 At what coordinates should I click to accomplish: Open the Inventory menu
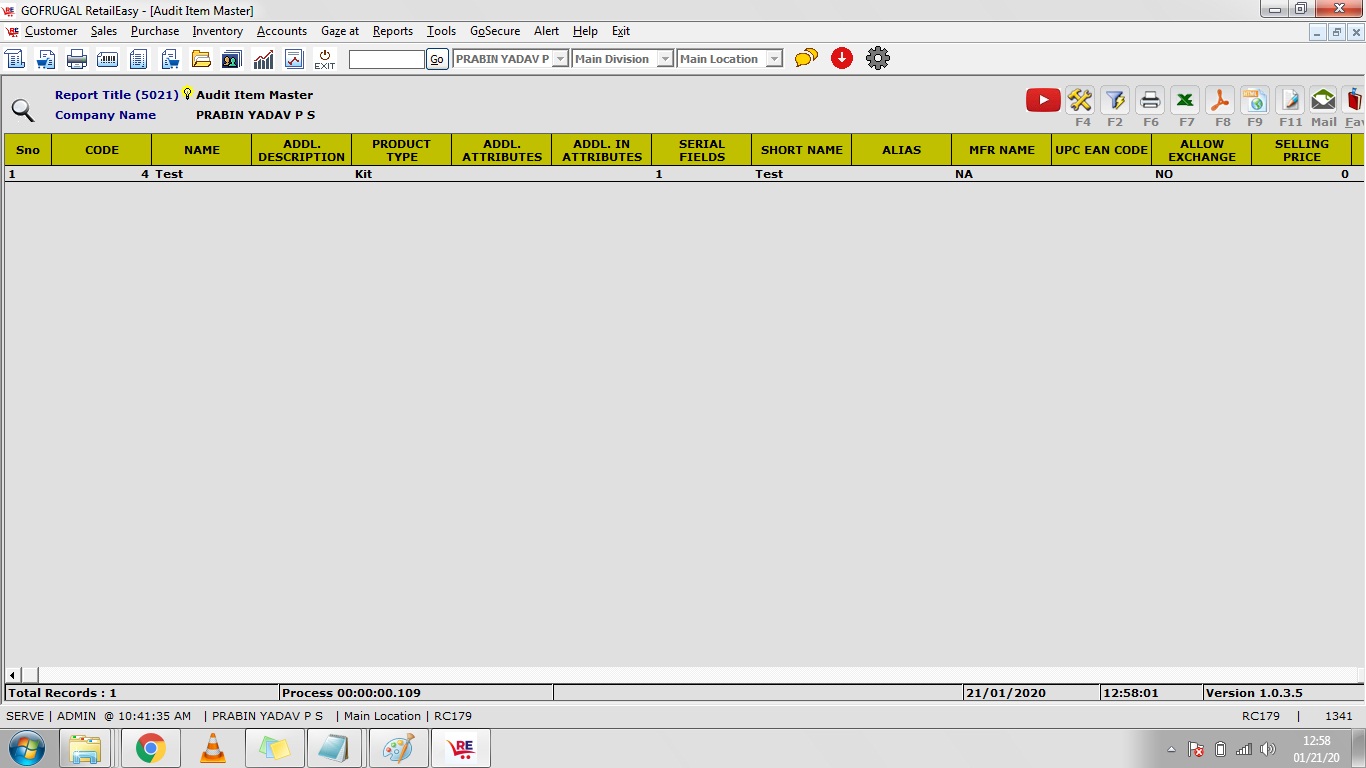(x=218, y=31)
